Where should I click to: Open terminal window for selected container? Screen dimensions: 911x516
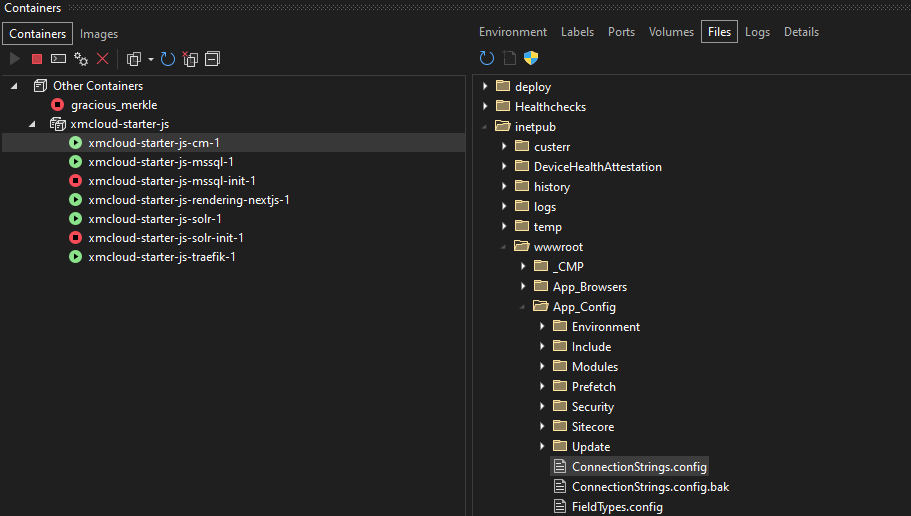pos(59,59)
